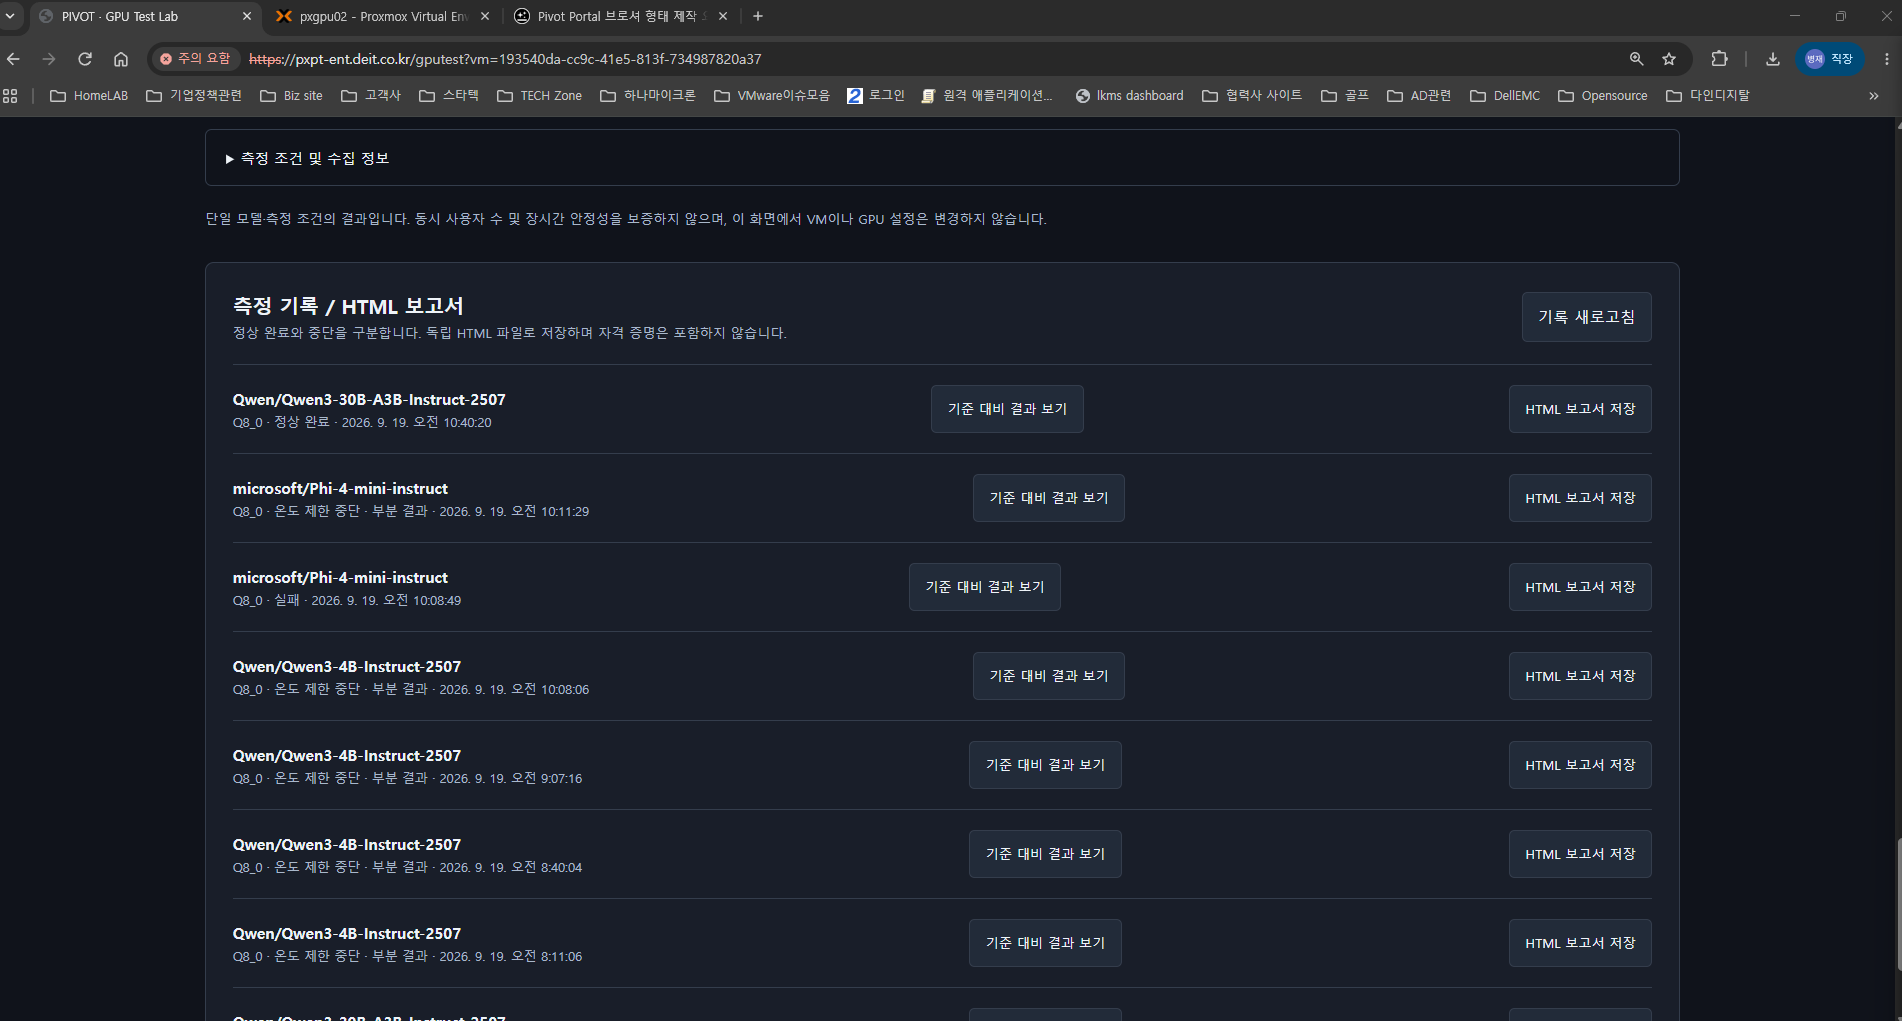View baseline results for Phi-4-mini 10:11:29 record
This screenshot has width=1902, height=1021.
pos(1049,498)
